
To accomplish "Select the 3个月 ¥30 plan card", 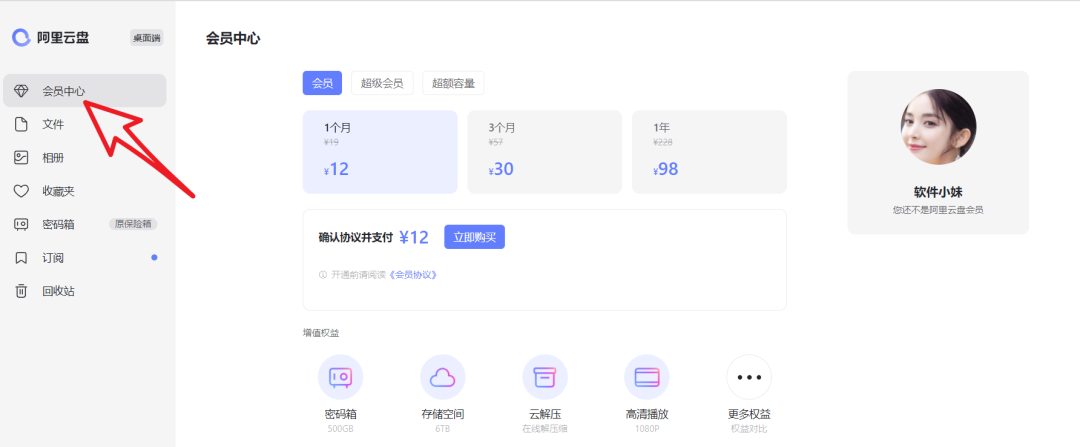I will pos(545,152).
